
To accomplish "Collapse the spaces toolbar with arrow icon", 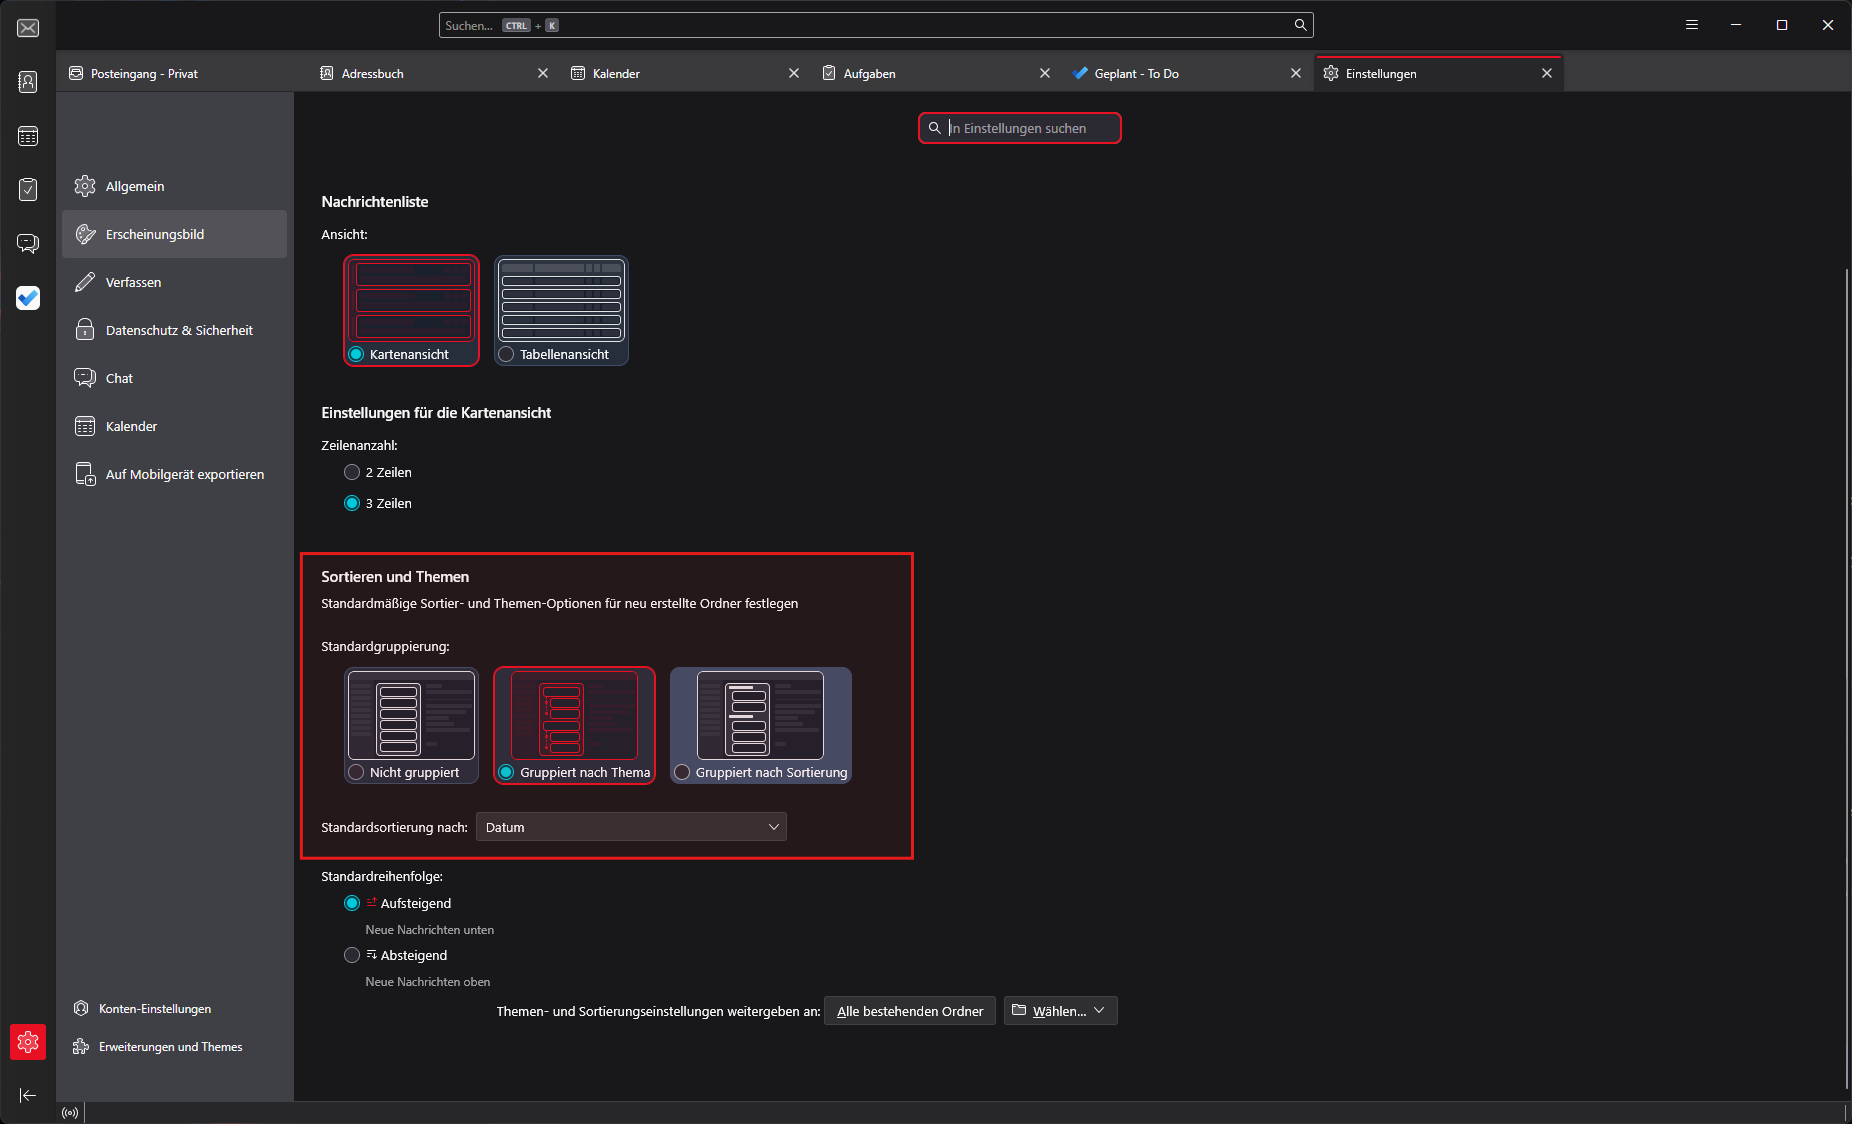I will click(28, 1095).
